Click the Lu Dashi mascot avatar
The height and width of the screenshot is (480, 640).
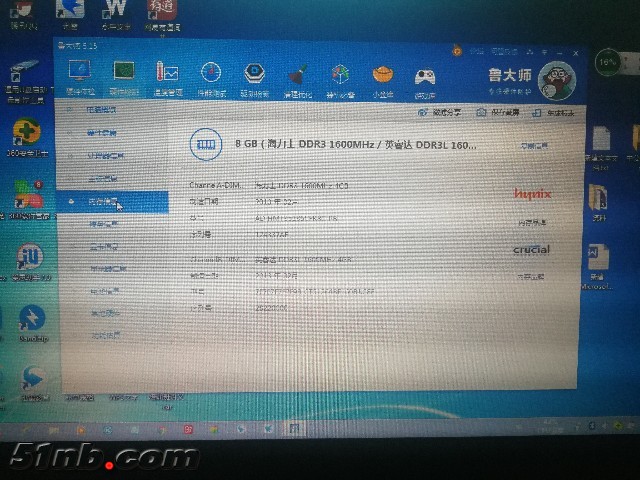pos(556,81)
